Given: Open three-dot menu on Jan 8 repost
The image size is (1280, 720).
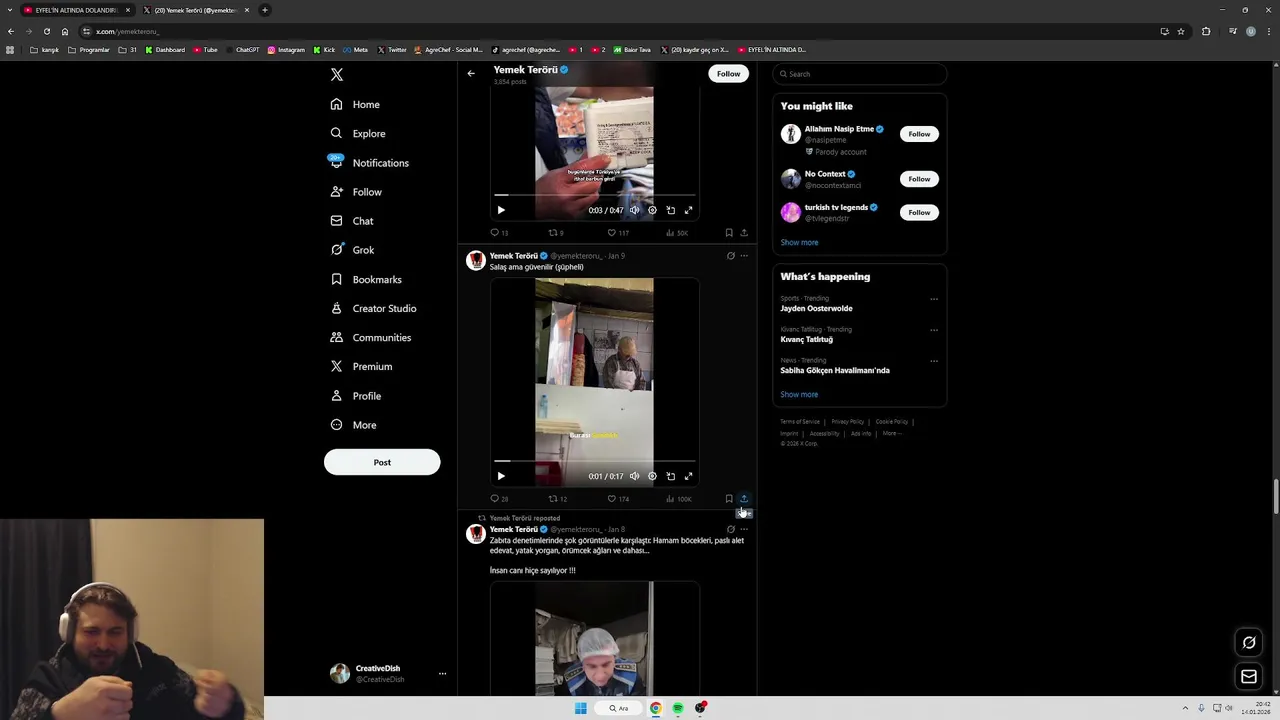Looking at the screenshot, I should click(x=744, y=529).
